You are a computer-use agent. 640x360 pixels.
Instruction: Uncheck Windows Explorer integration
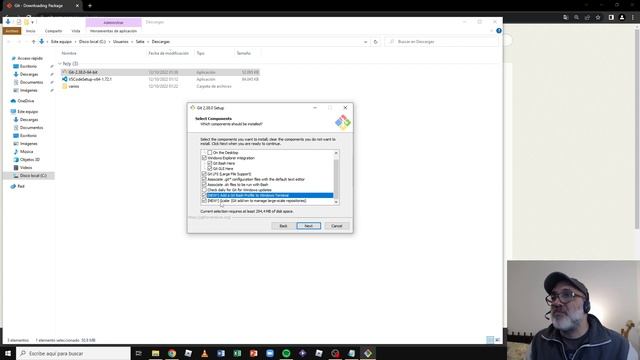pos(204,158)
